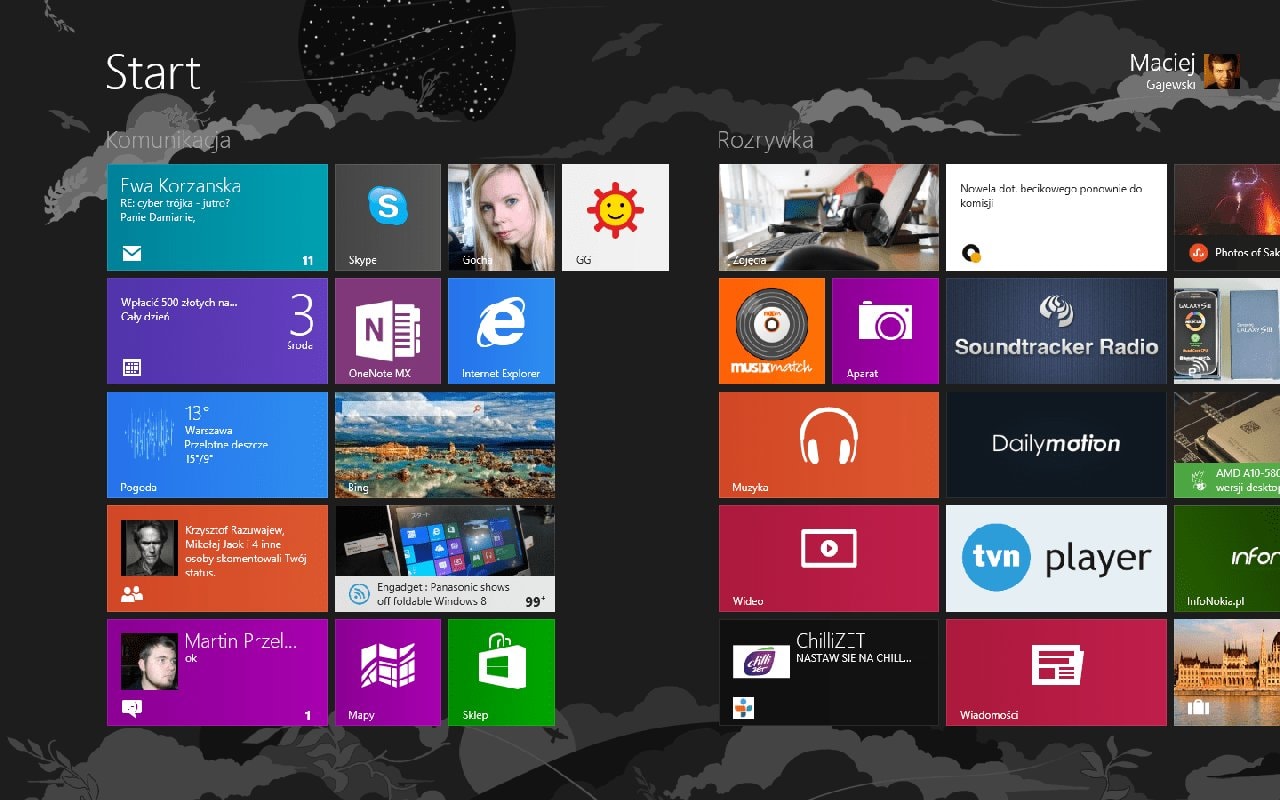1280x800 pixels.
Task: Open tile with Nowela dot. becikowego headline
Action: (x=1056, y=217)
